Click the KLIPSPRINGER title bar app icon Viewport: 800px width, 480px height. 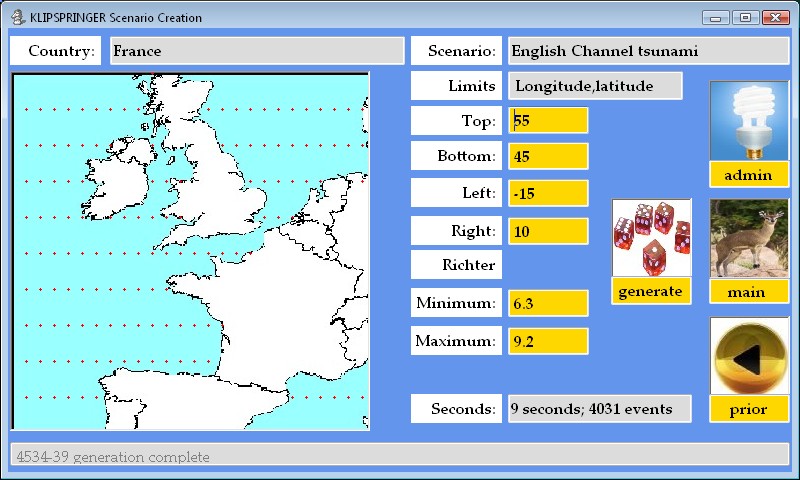[17, 17]
